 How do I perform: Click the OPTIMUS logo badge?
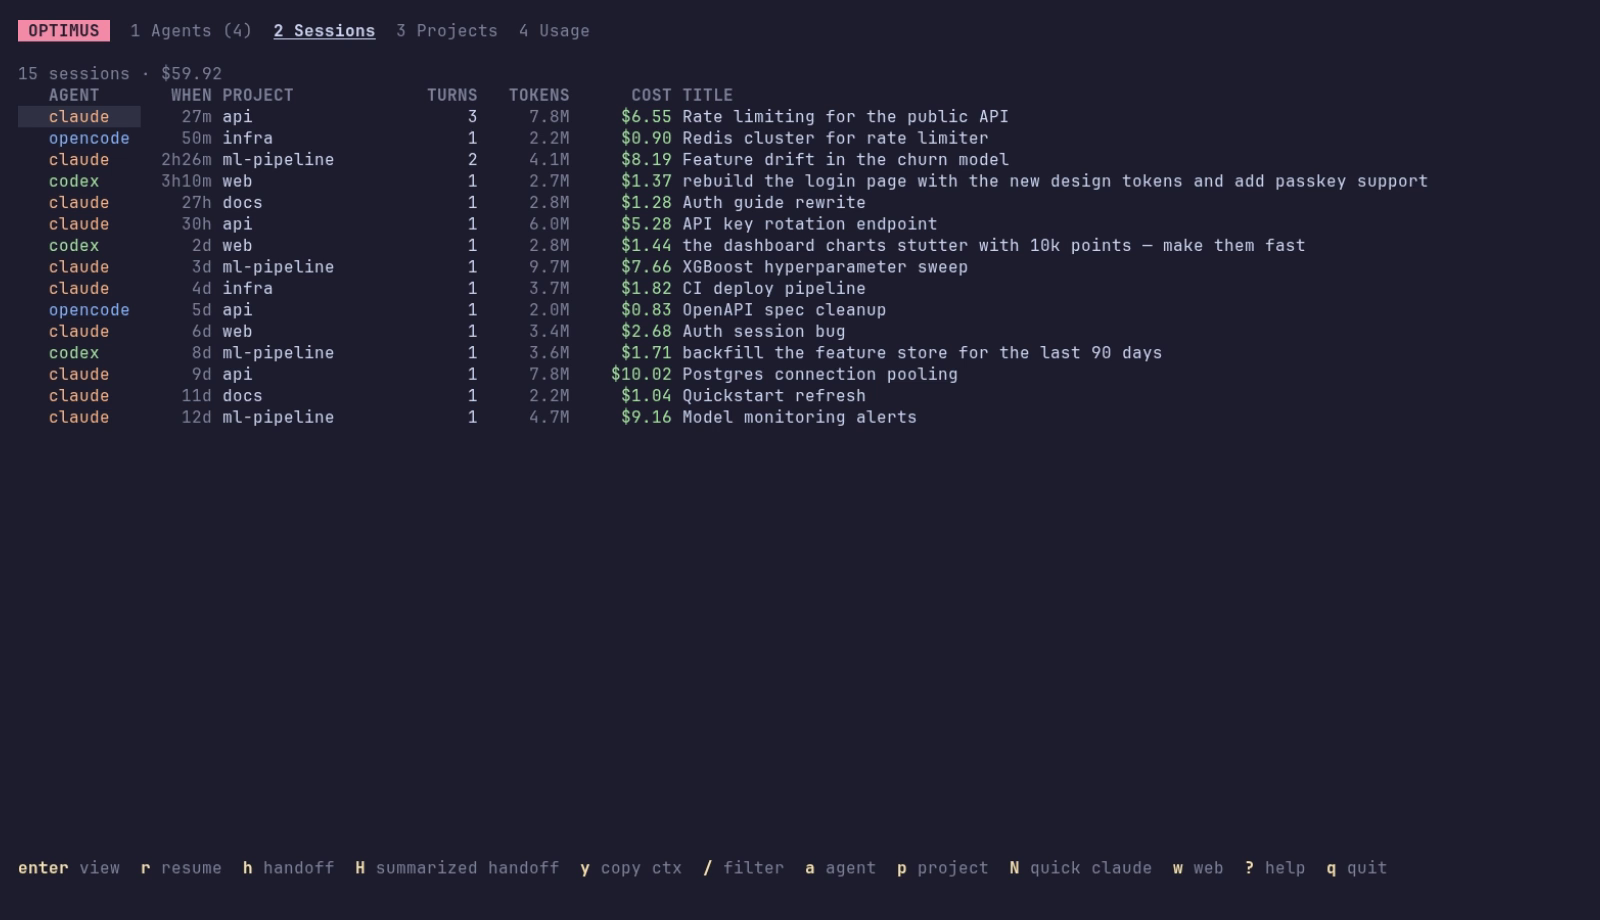[64, 31]
